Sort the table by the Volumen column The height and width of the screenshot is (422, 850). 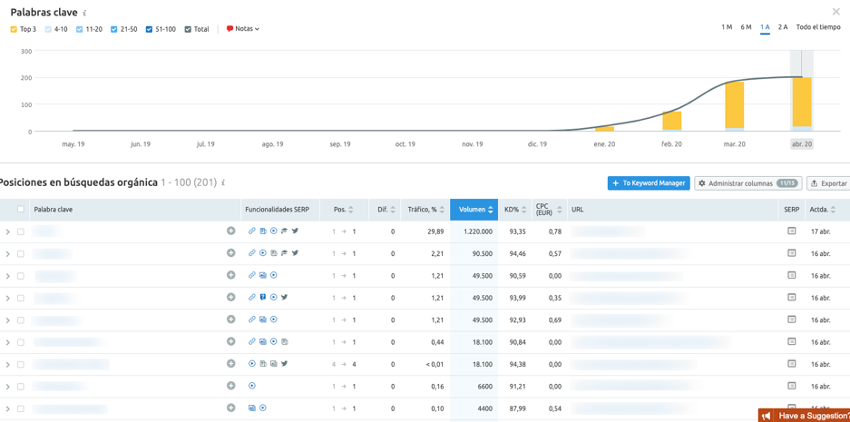(473, 210)
